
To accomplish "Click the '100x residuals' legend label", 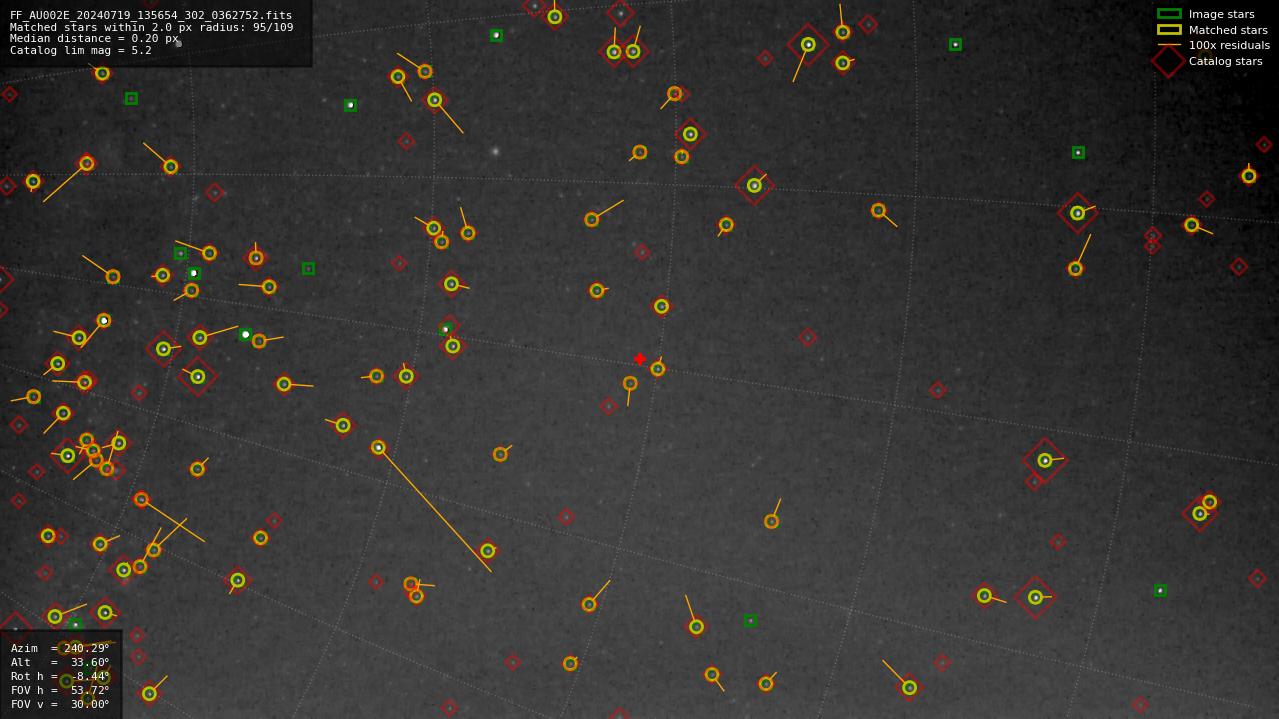I will 1229,45.
